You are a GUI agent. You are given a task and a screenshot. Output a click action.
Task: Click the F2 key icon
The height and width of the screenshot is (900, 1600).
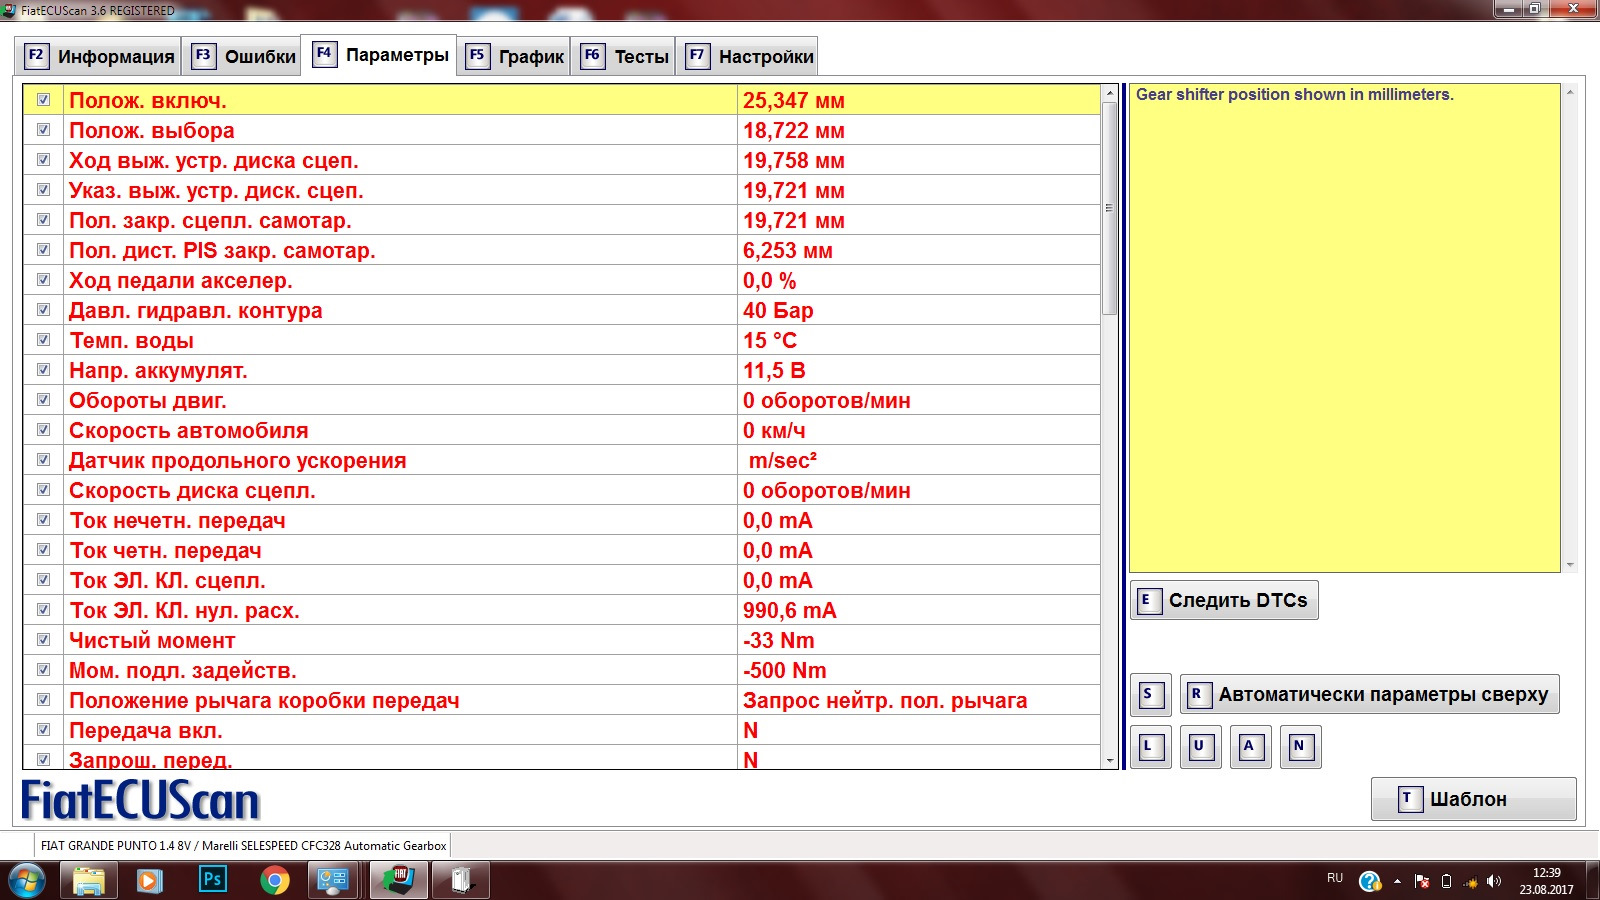[x=36, y=55]
